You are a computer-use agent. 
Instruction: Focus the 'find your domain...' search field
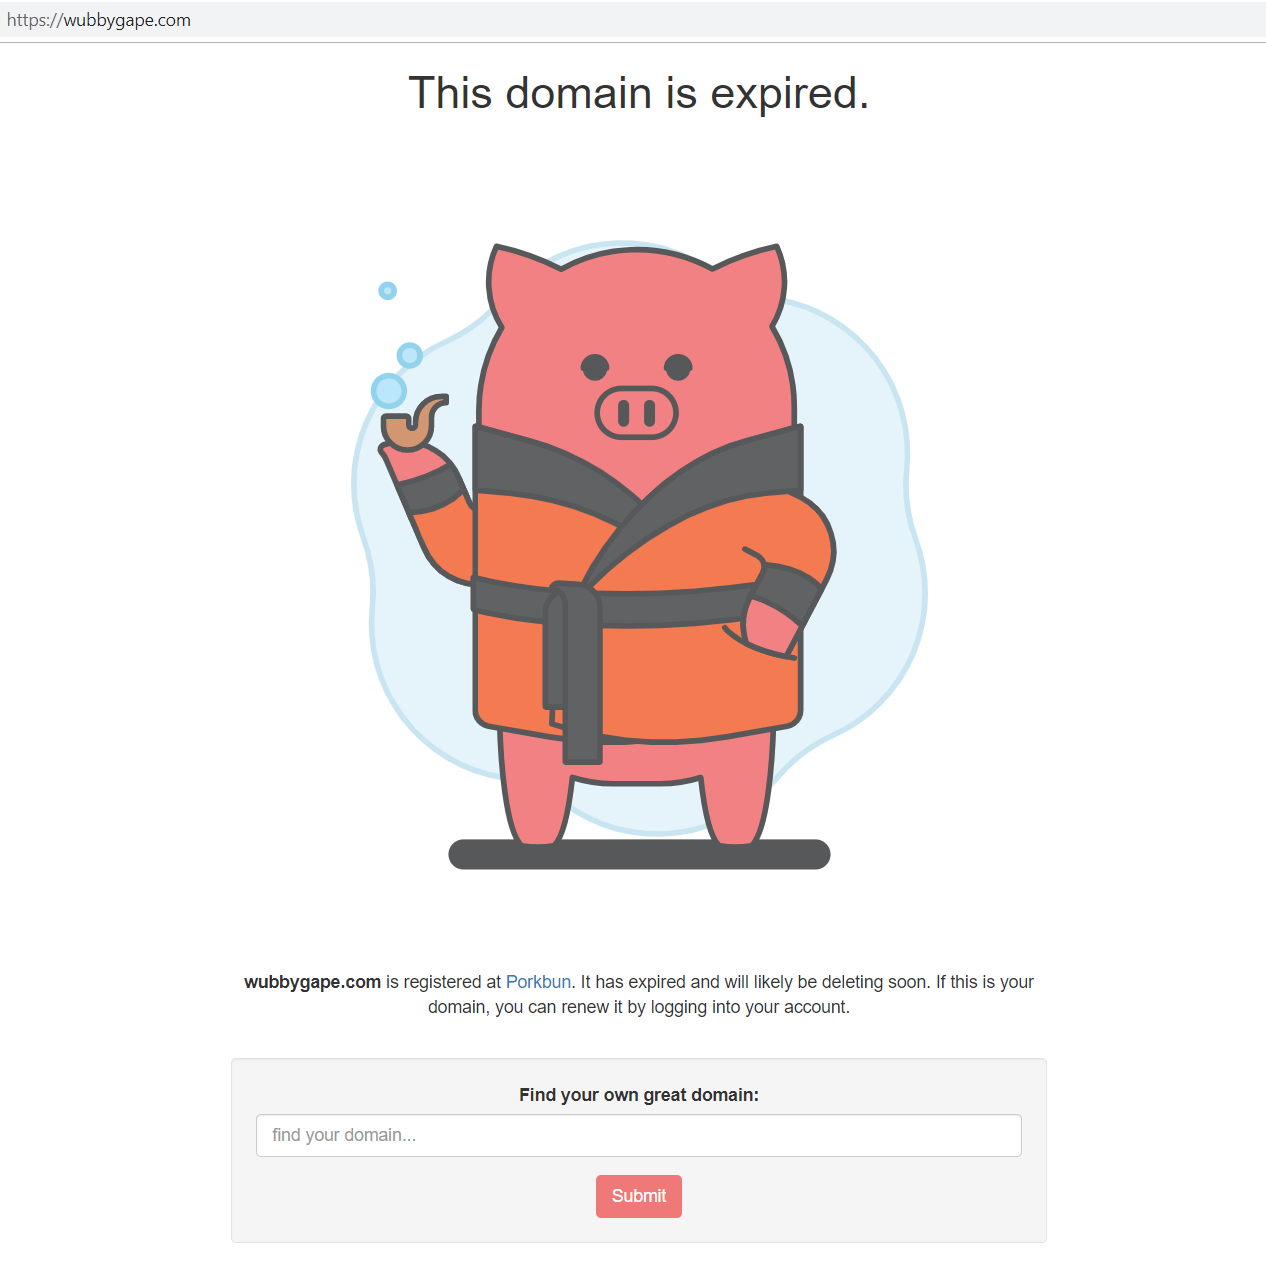pyautogui.click(x=639, y=1136)
